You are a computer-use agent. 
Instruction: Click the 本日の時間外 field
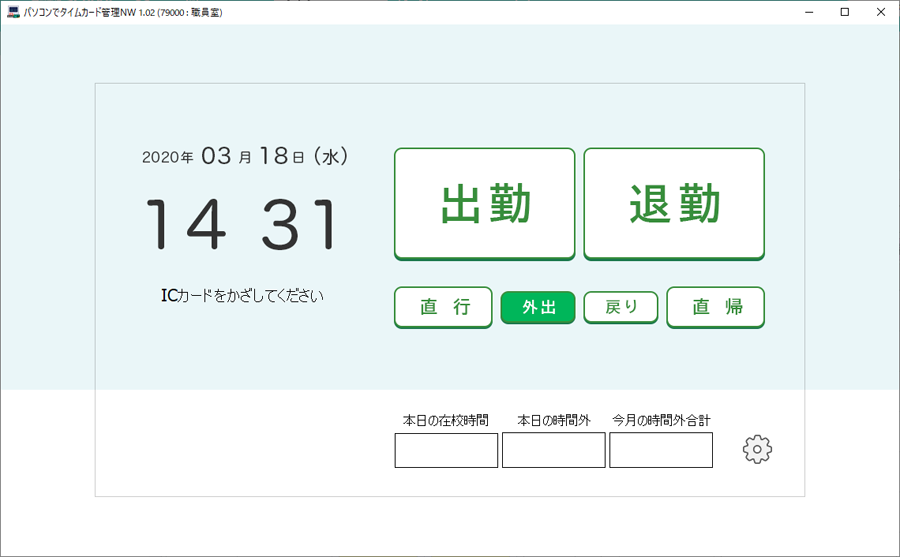[553, 450]
